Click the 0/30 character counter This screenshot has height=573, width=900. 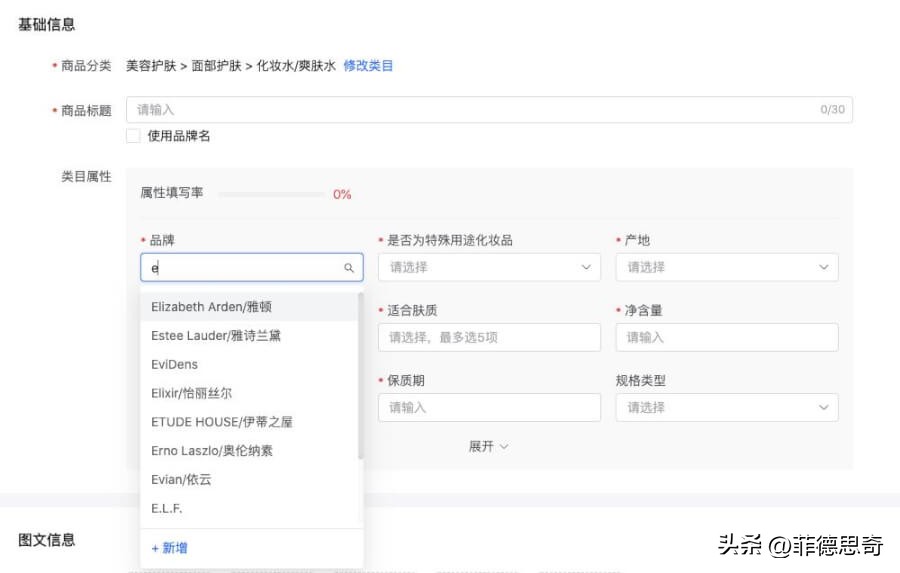pyautogui.click(x=832, y=110)
